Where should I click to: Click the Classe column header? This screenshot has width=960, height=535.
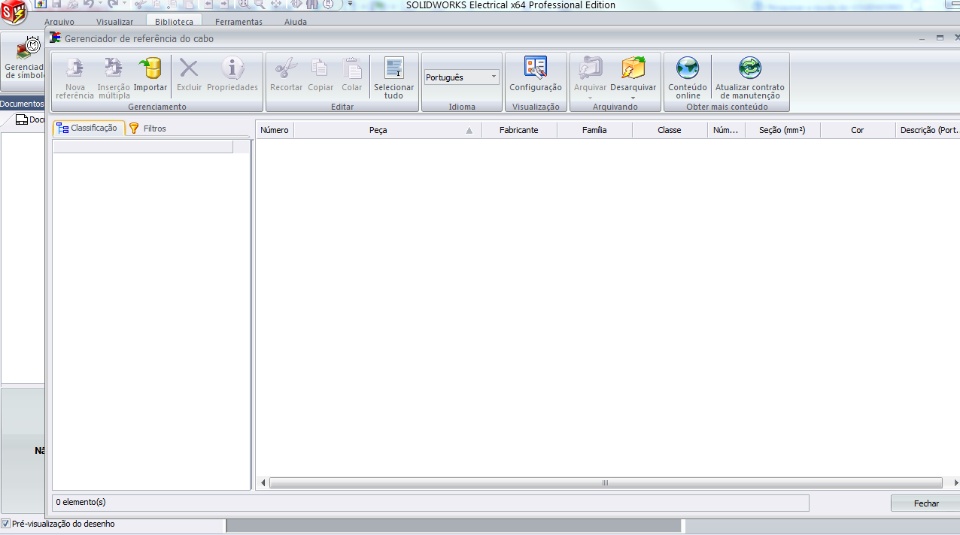coord(669,130)
